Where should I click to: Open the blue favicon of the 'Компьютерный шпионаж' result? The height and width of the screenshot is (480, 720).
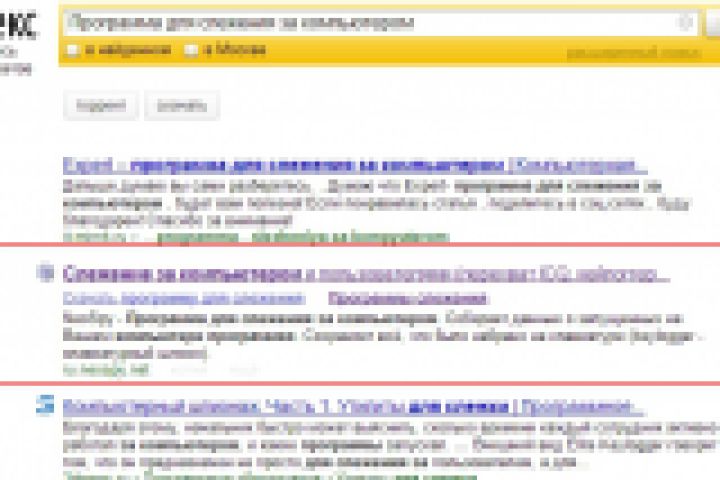(x=45, y=406)
